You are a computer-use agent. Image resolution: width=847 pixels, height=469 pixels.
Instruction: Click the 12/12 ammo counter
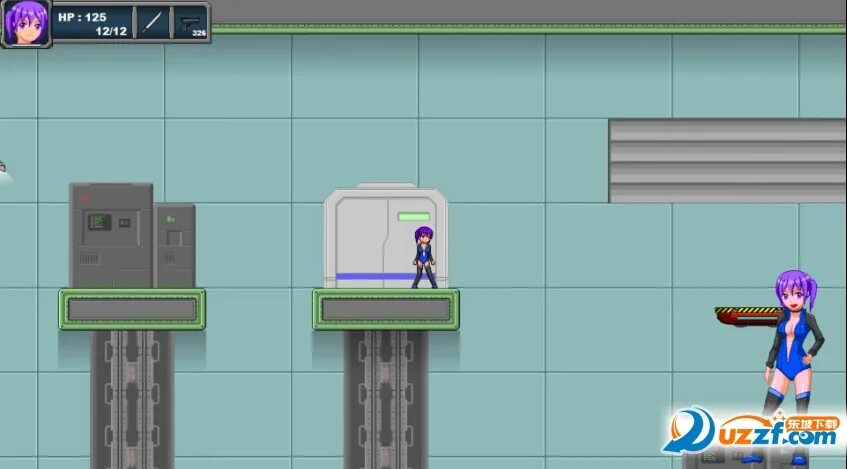tap(111, 31)
